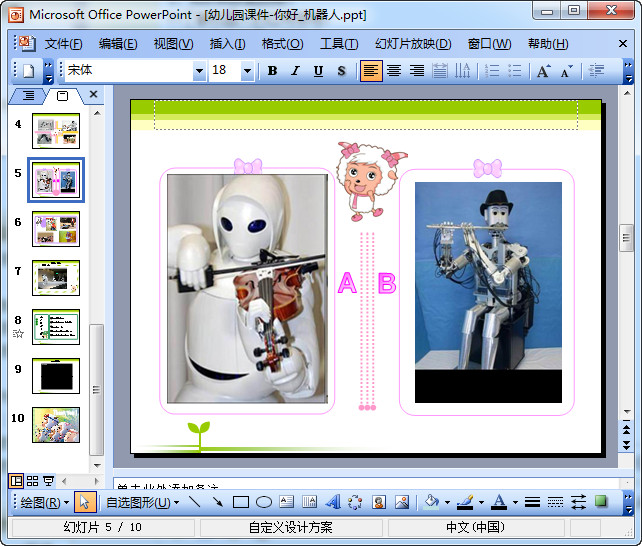Screen dimensions: 642x546
Task: Apply numbered list formatting
Action: [492, 71]
